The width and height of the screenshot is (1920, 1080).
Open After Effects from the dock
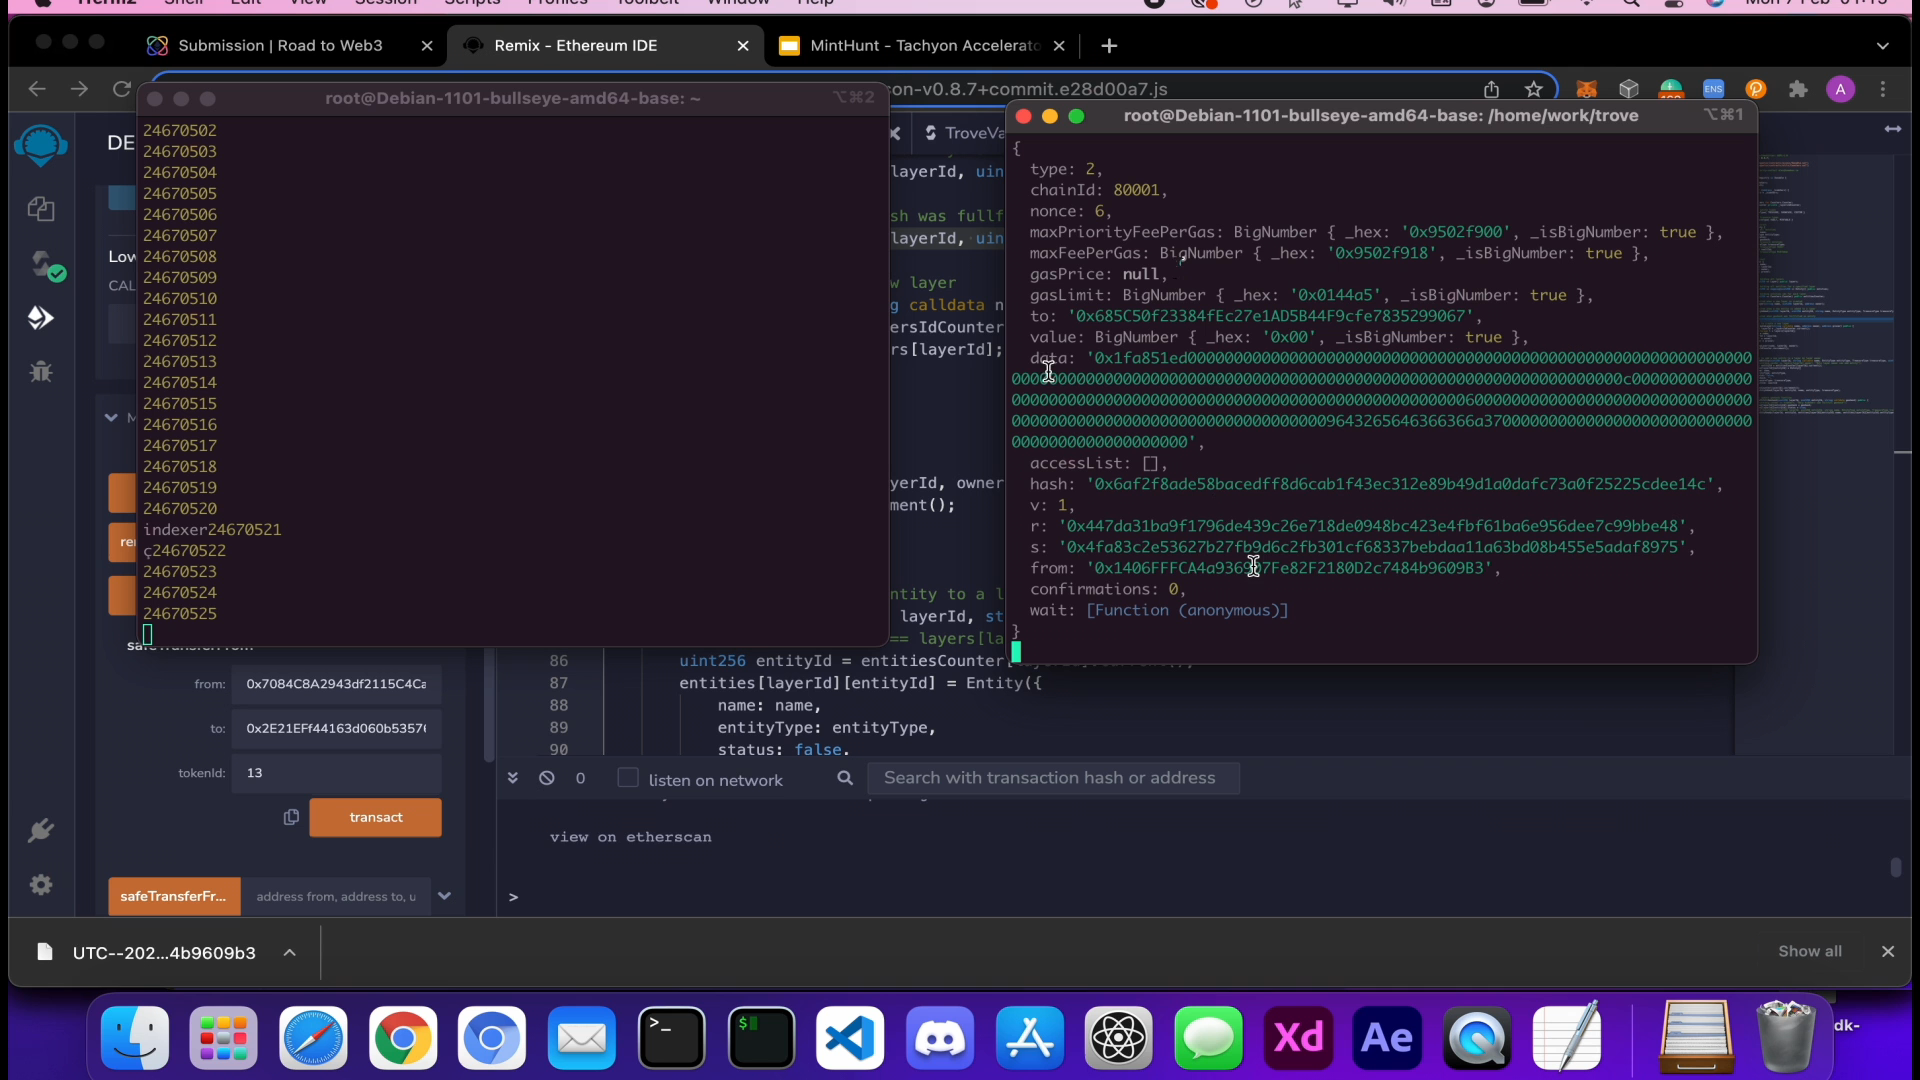point(1387,1038)
